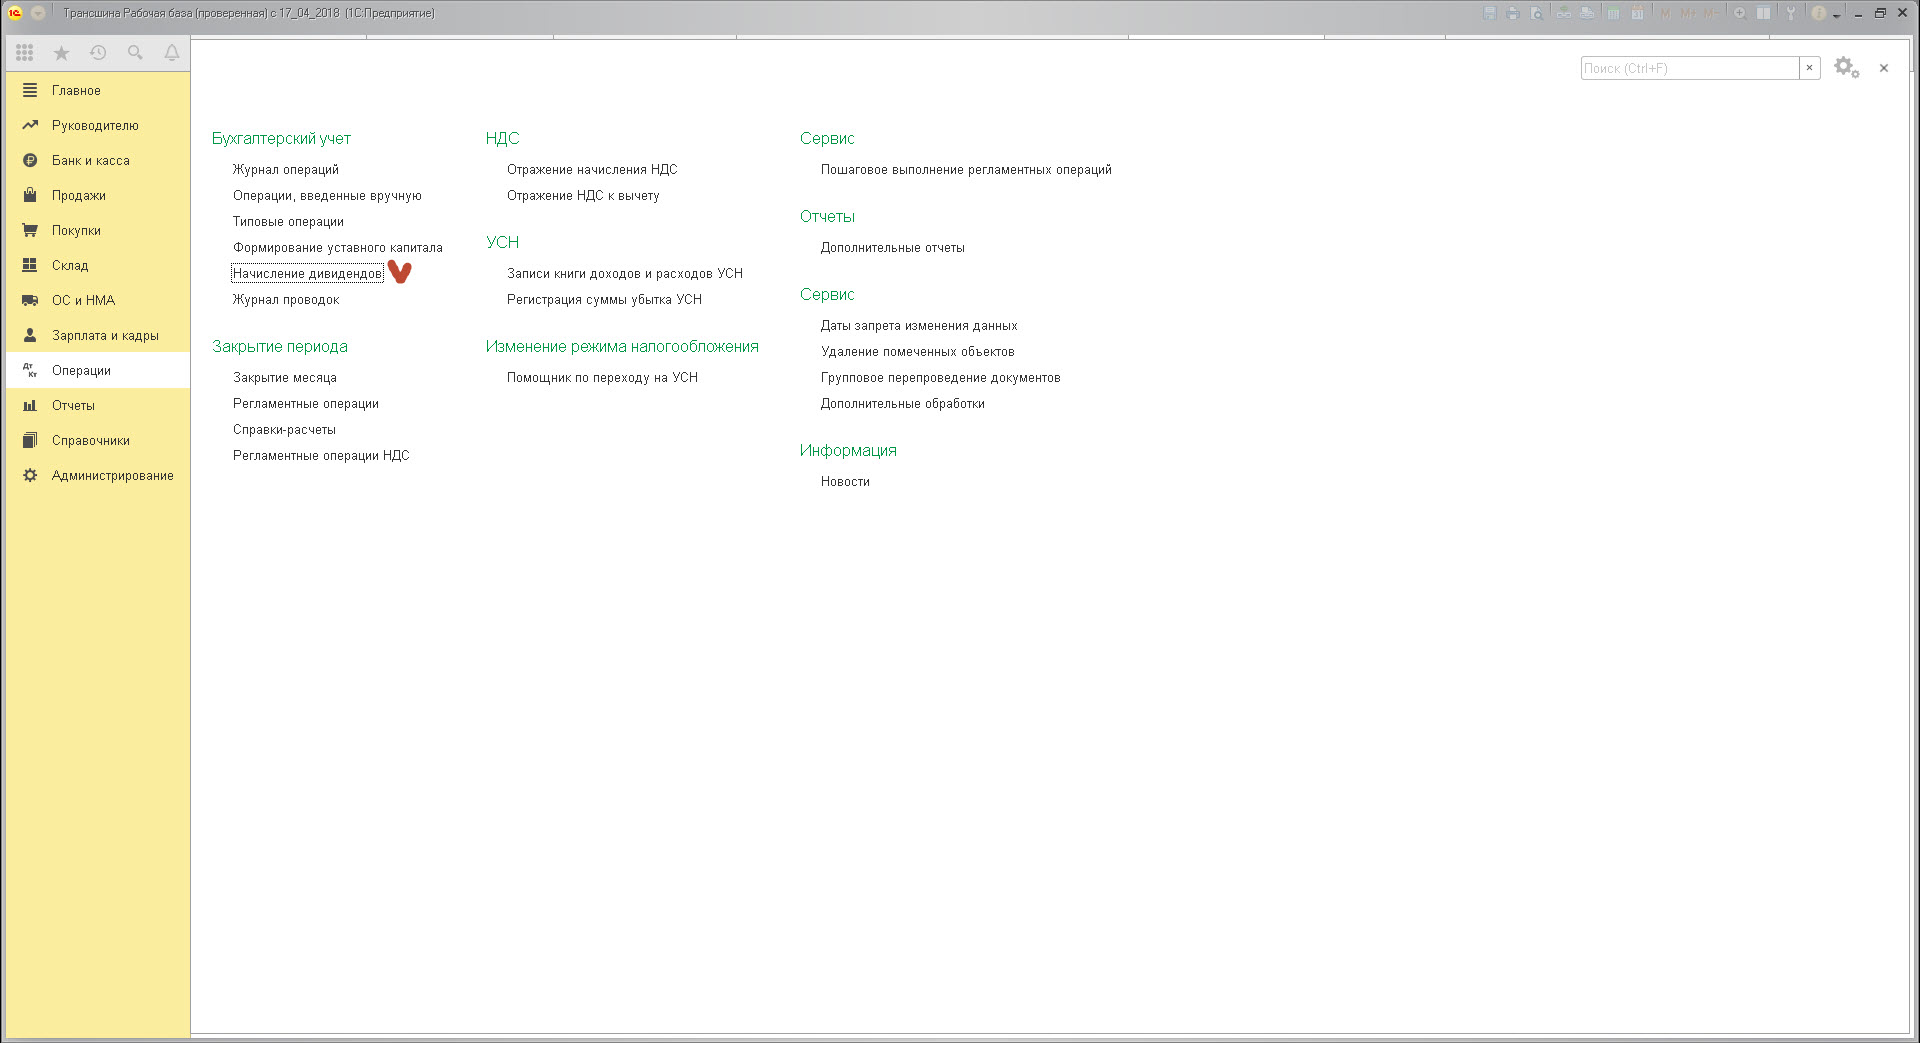Click the Get Link icon in title bar
This screenshot has width=1920, height=1043.
(1563, 13)
